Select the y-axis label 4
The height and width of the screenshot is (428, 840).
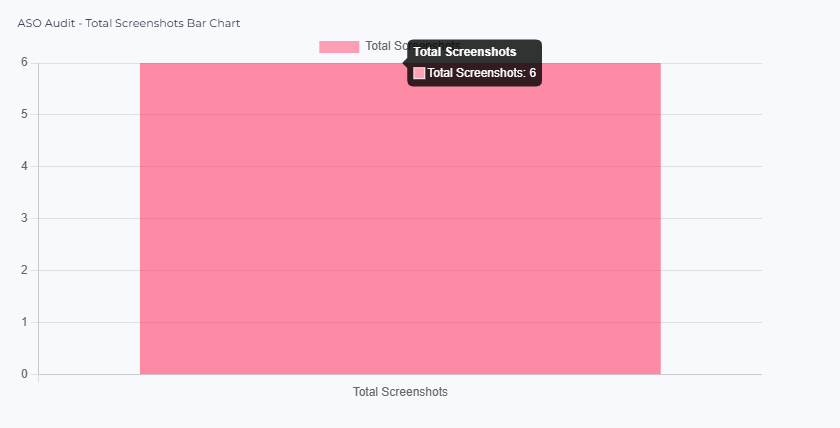pyautogui.click(x=24, y=166)
